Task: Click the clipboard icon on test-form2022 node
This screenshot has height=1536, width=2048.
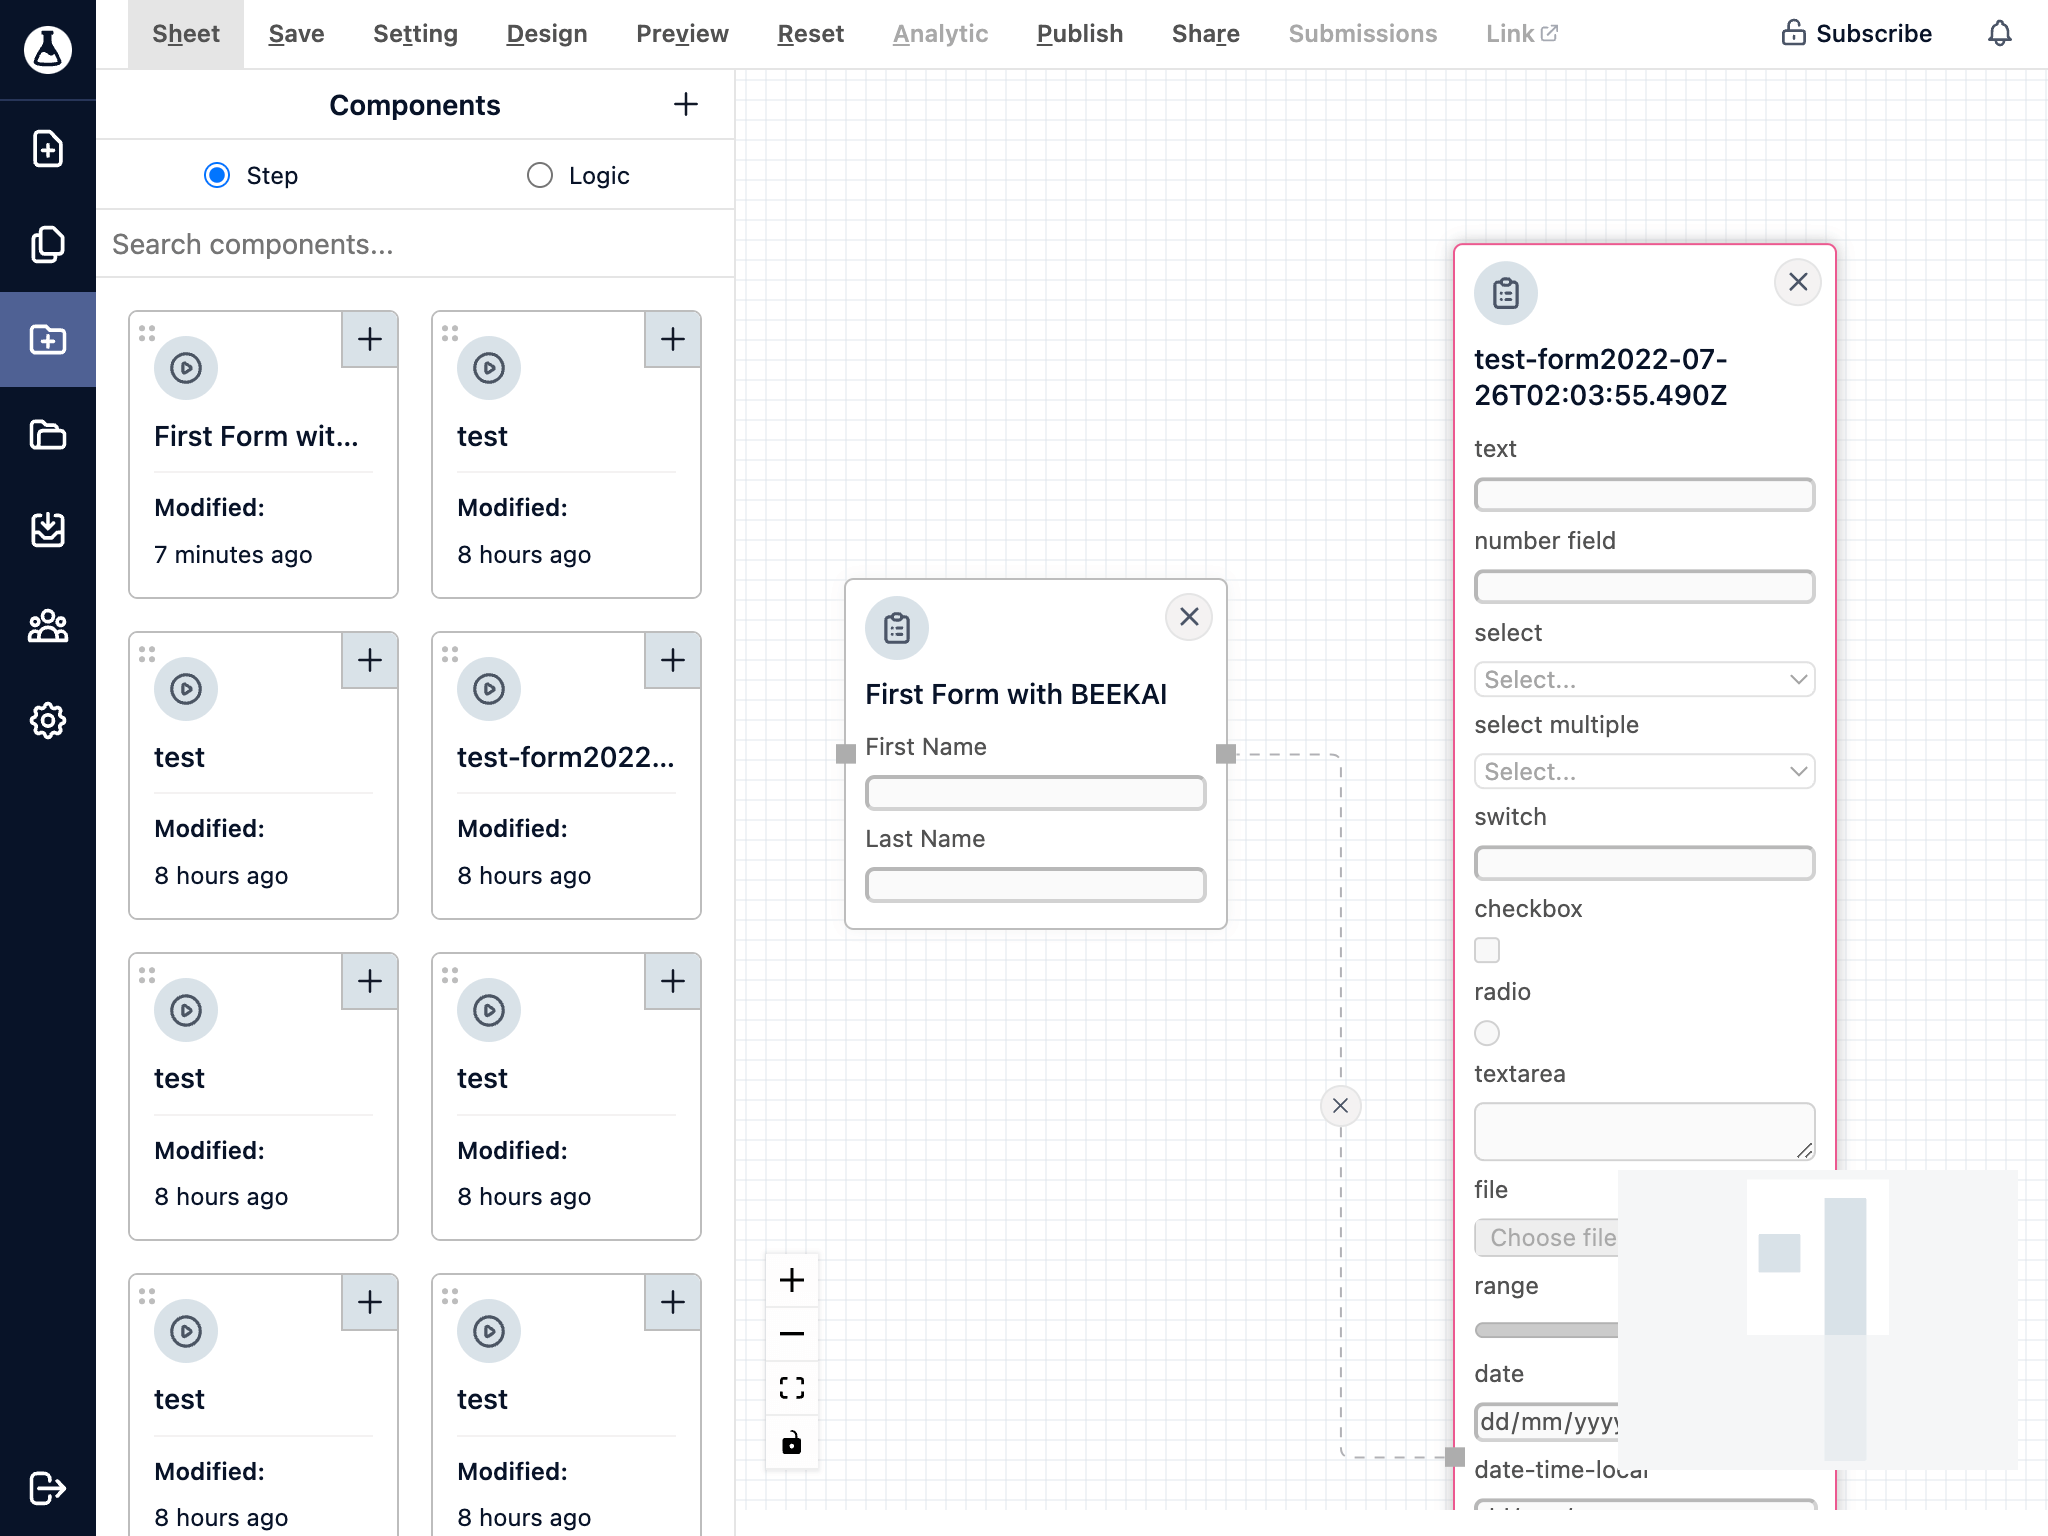Action: tap(1506, 293)
